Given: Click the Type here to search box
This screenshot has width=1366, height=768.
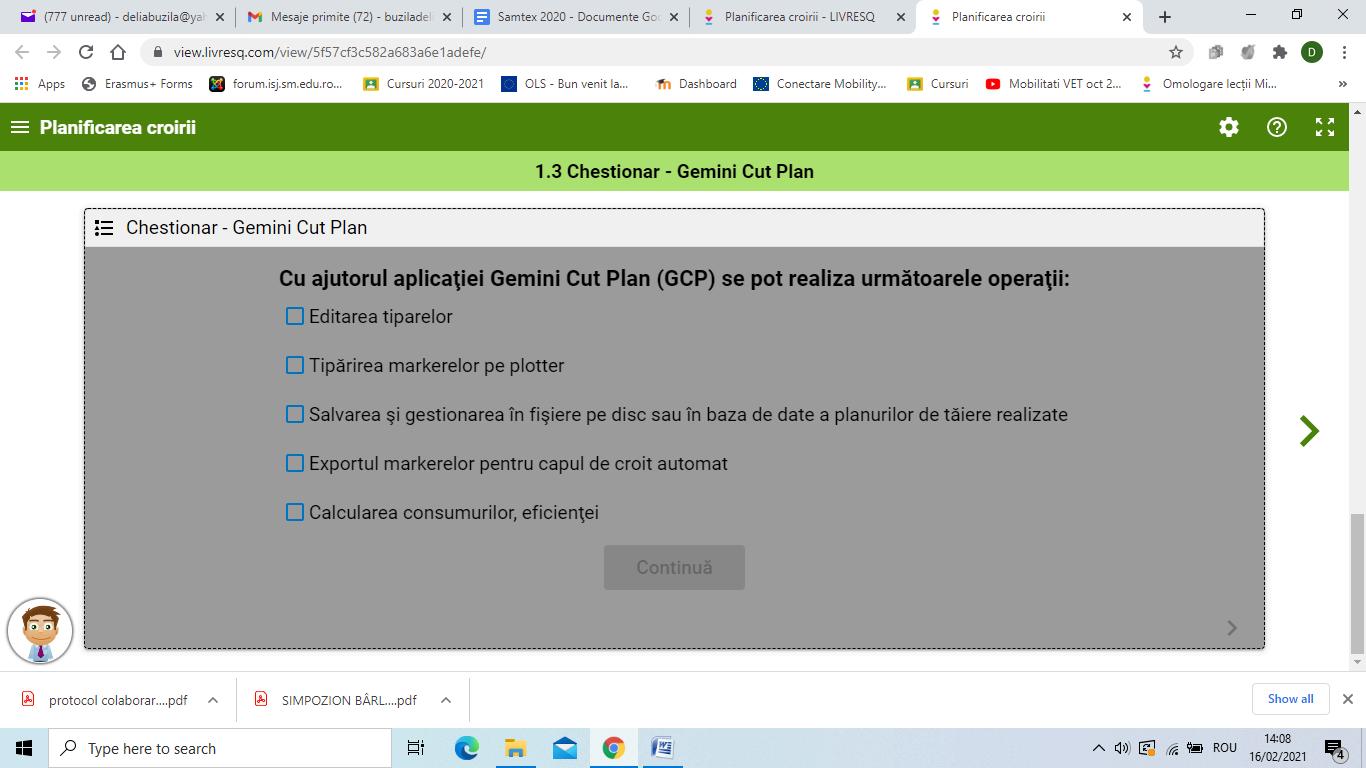Looking at the screenshot, I should point(220,748).
